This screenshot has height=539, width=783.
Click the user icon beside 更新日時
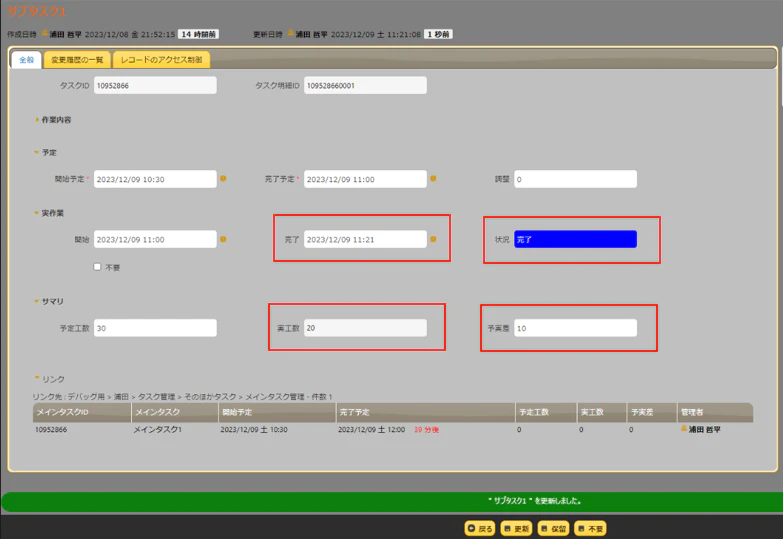pos(291,33)
